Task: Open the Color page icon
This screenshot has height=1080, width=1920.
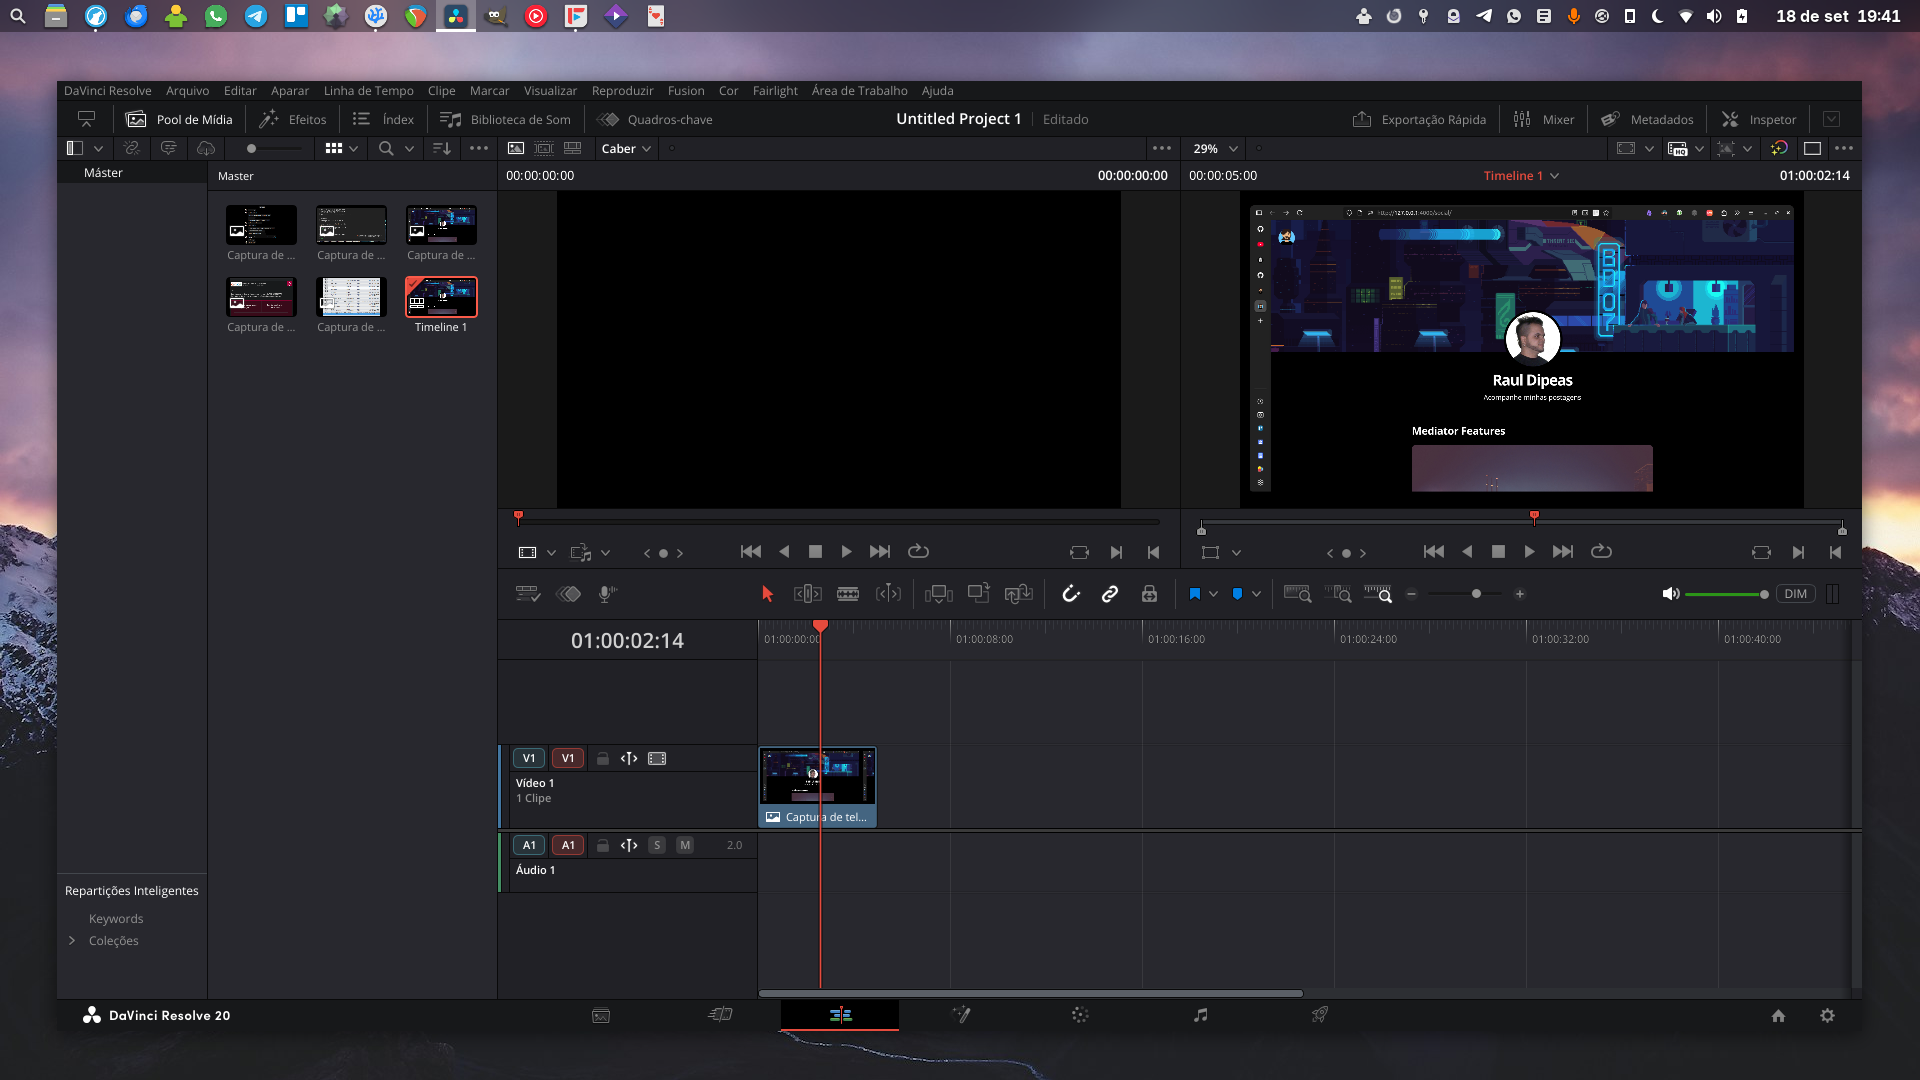Action: tap(1079, 1015)
